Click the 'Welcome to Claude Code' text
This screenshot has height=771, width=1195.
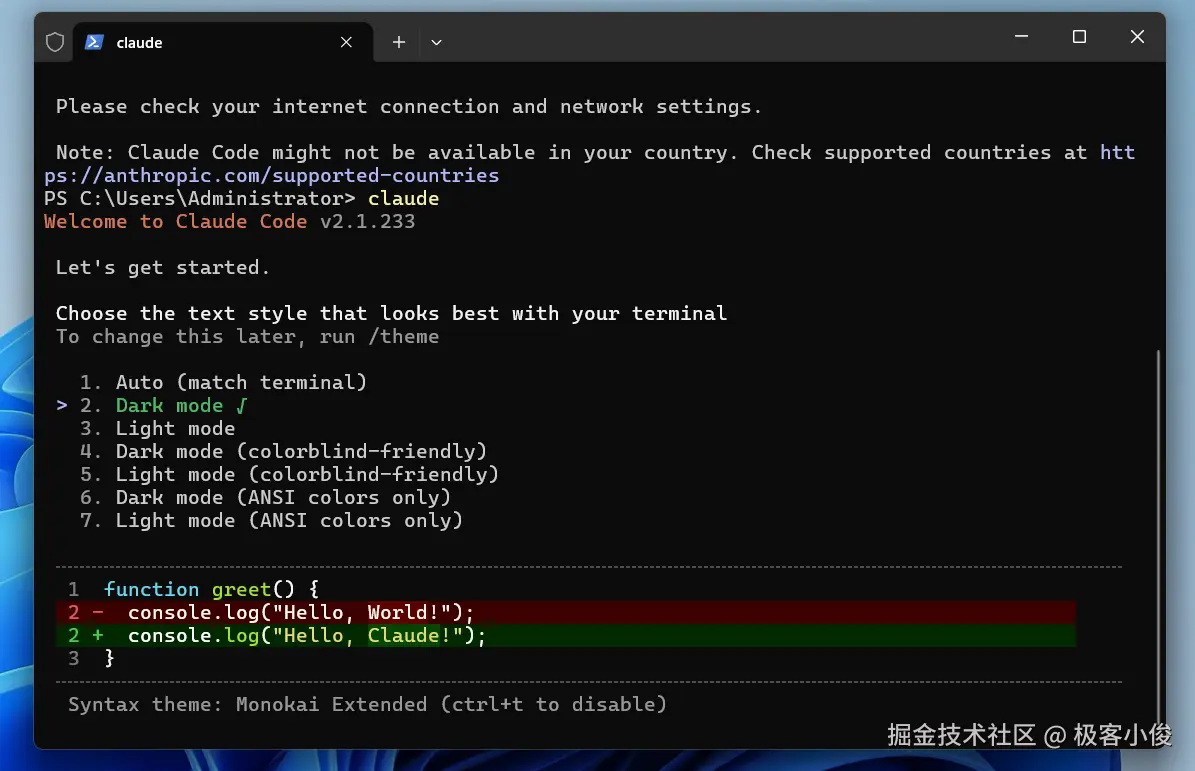click(x=175, y=222)
